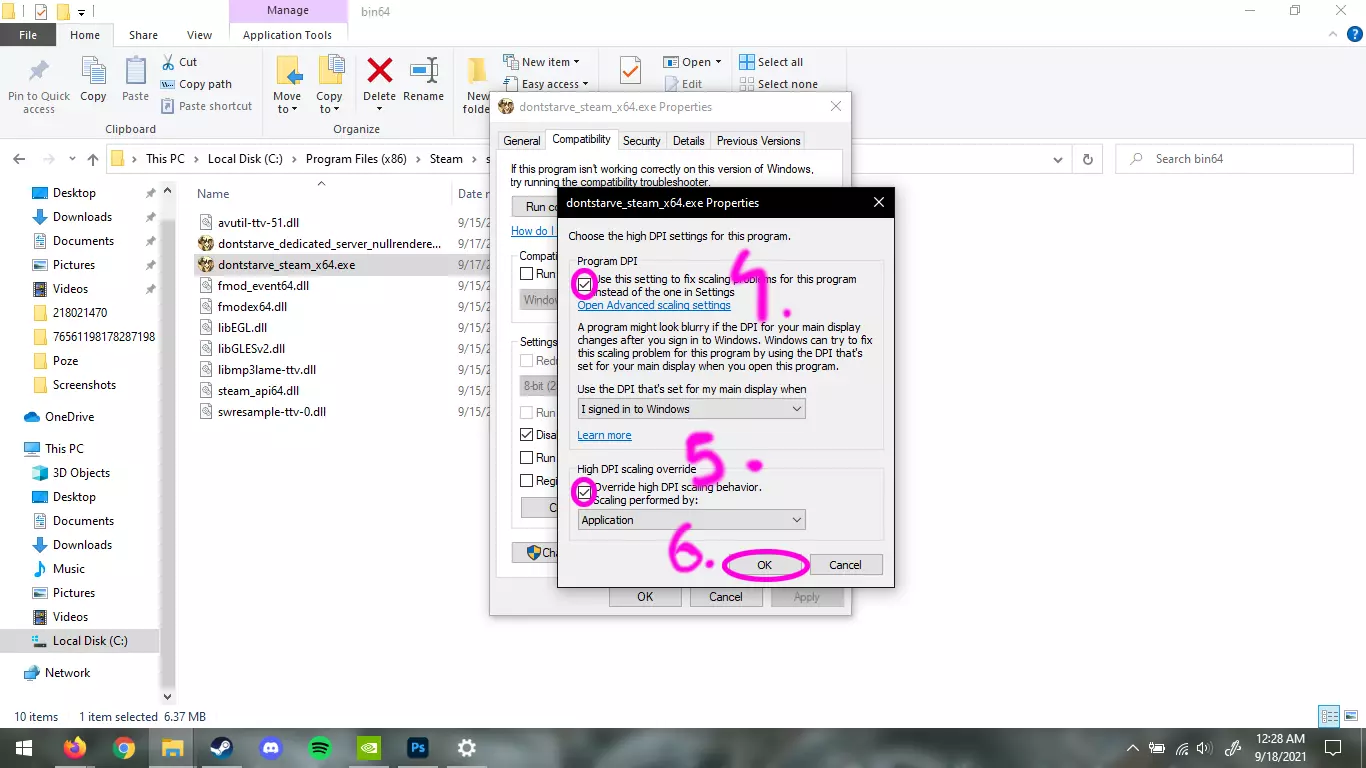Toggle 'Override high DPI scaling behavior' checkbox
The height and width of the screenshot is (768, 1366).
click(584, 493)
